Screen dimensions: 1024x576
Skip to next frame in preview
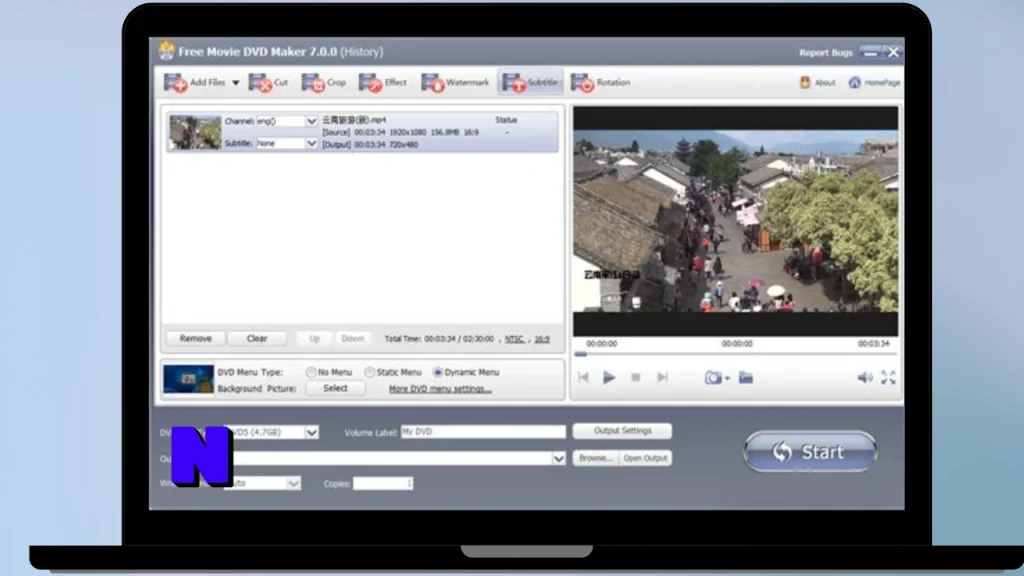click(662, 377)
